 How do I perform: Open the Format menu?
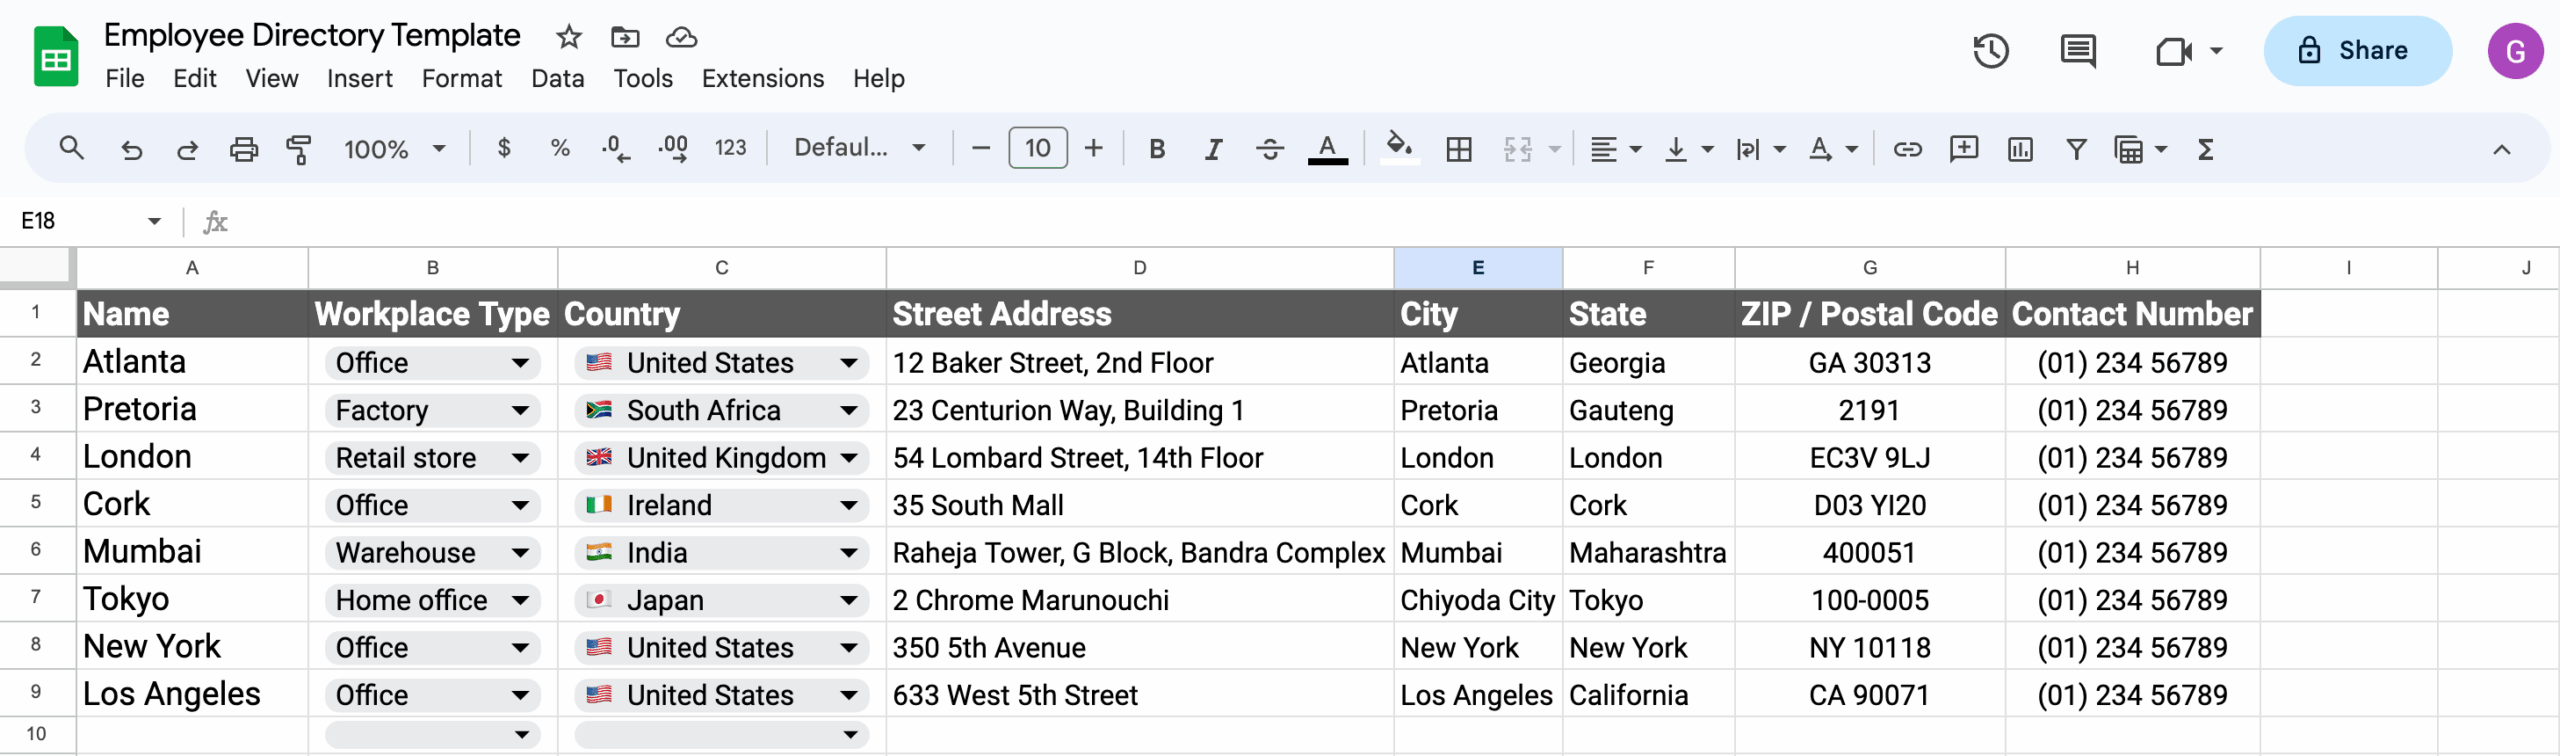click(x=462, y=78)
